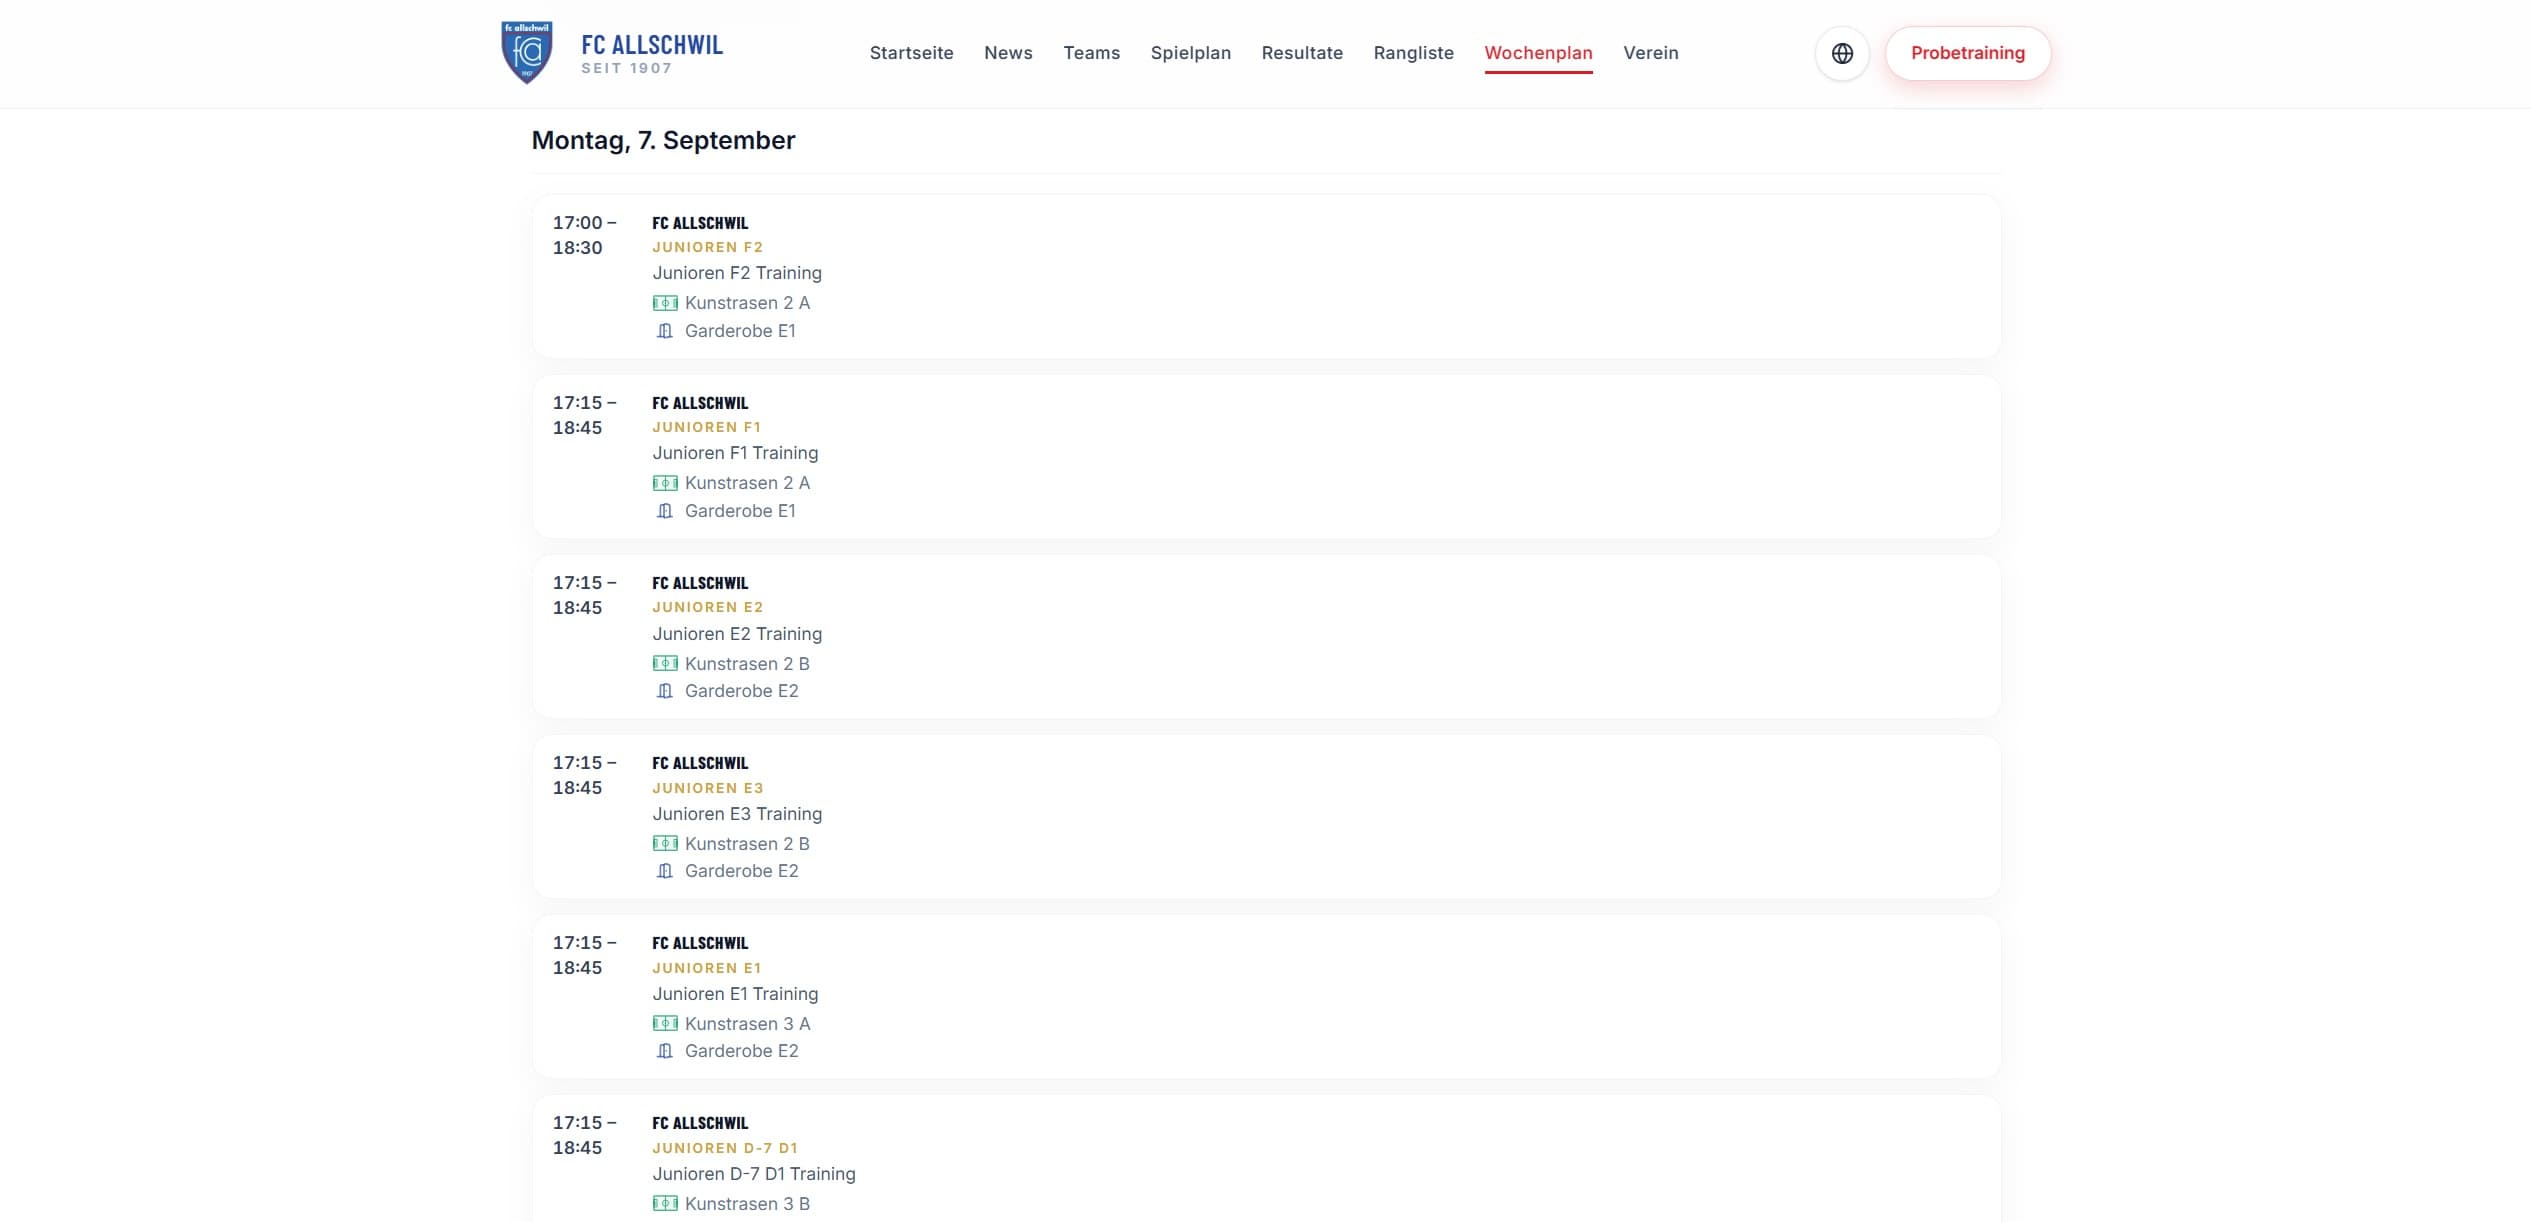Select the Wochenplan nav item
2531x1222 pixels.
[1538, 53]
